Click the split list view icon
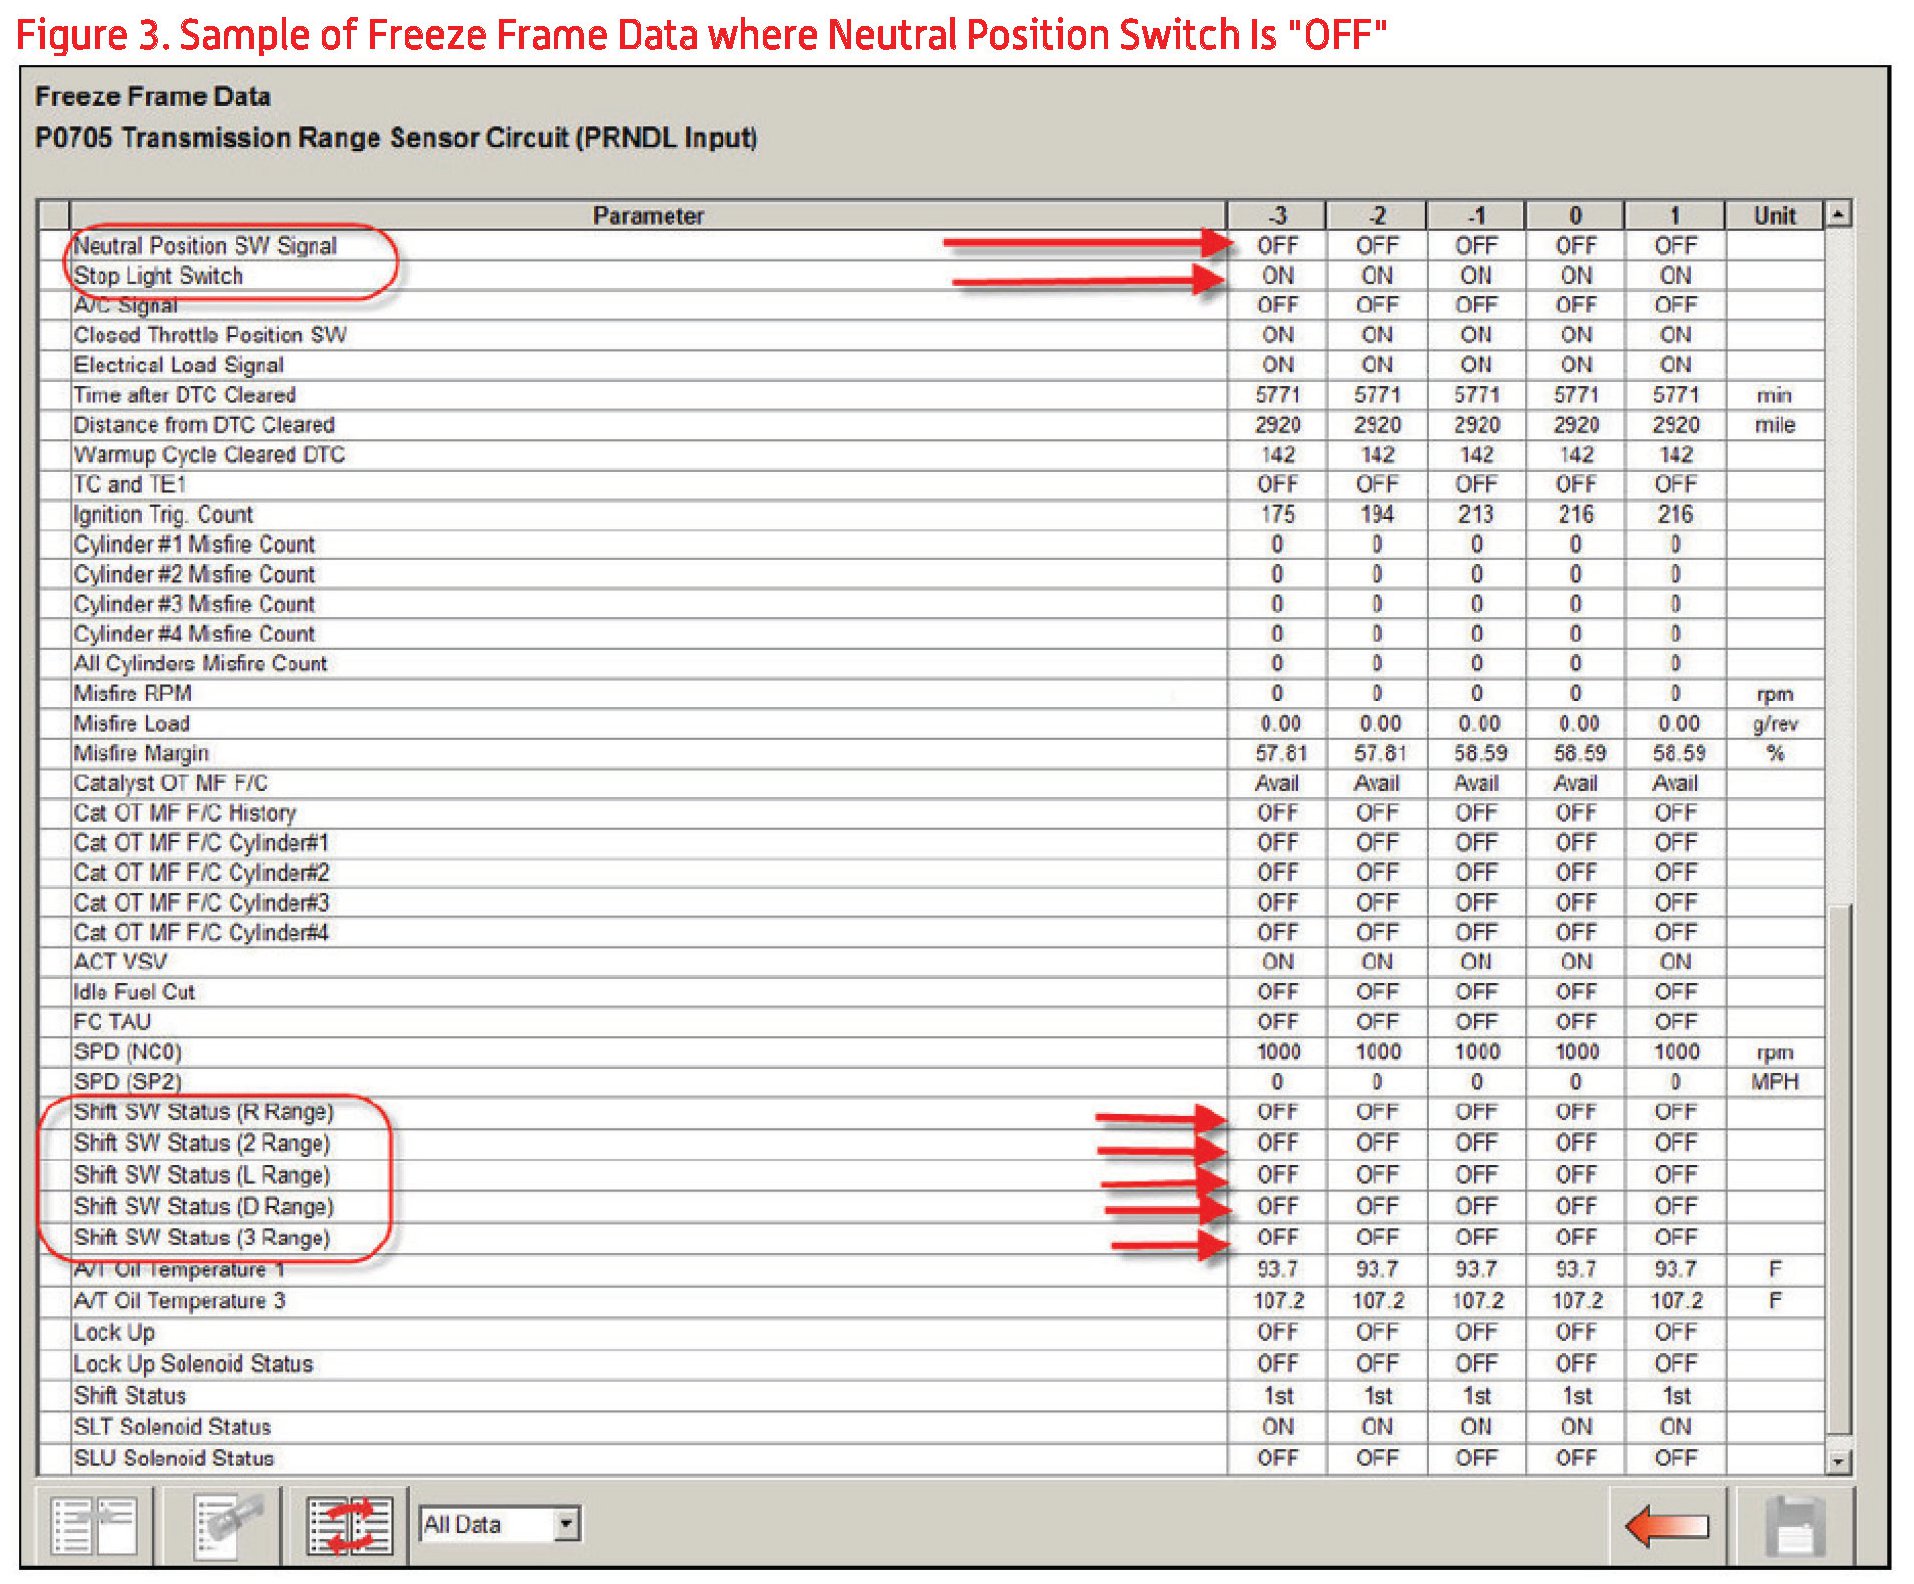 [x=94, y=1525]
